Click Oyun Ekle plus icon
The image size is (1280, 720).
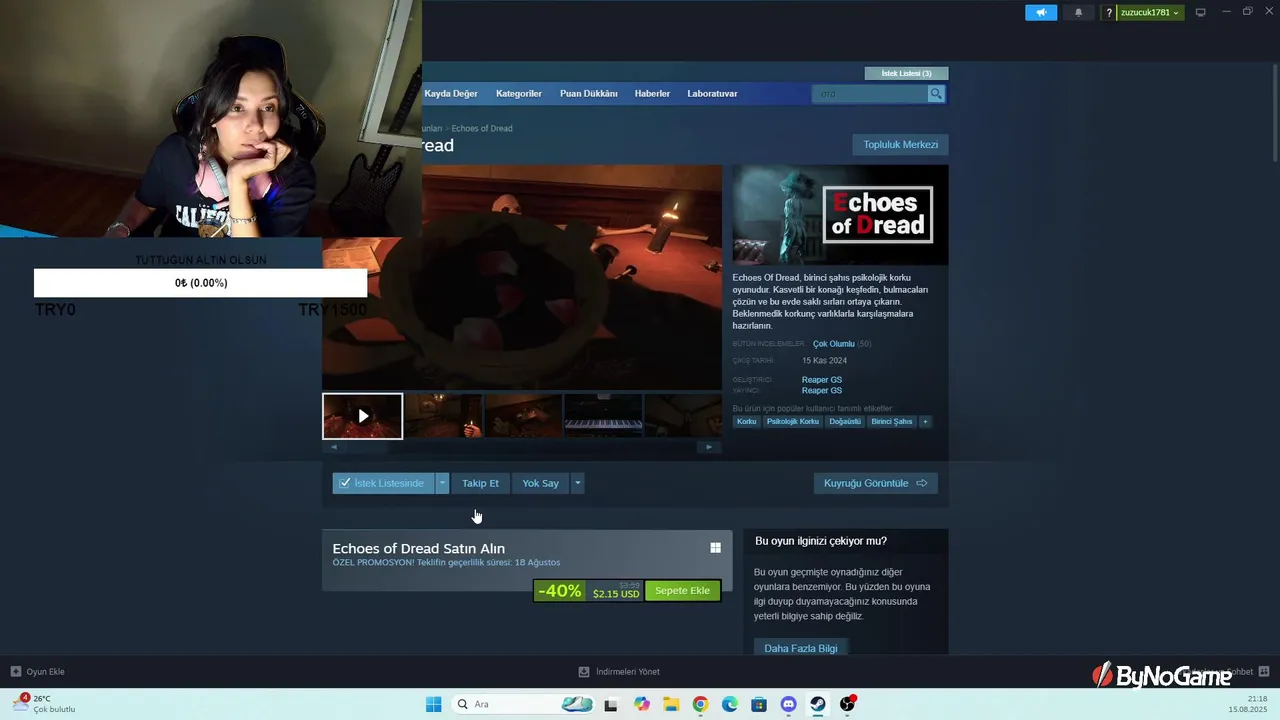click(16, 672)
